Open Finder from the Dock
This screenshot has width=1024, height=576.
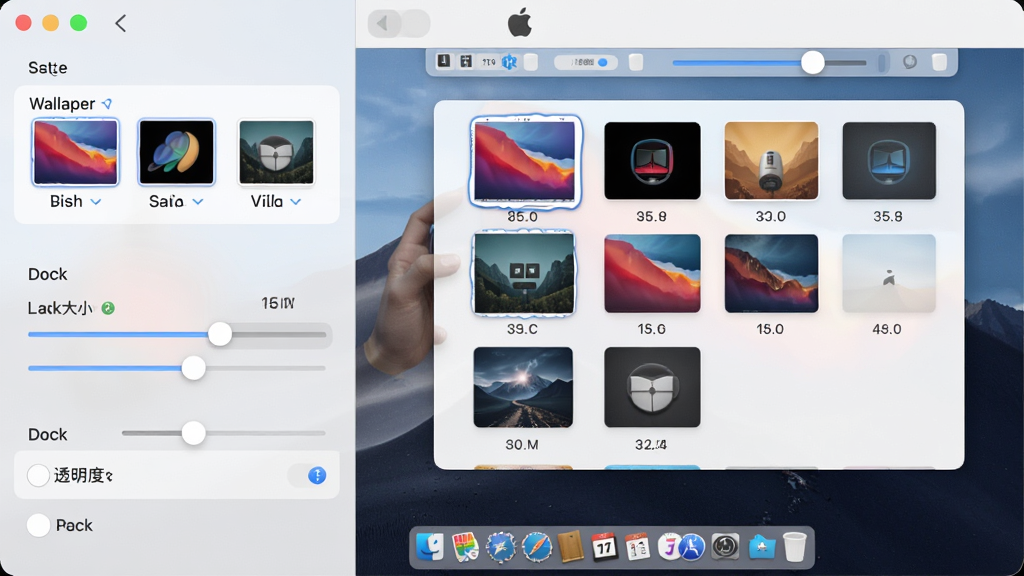430,547
